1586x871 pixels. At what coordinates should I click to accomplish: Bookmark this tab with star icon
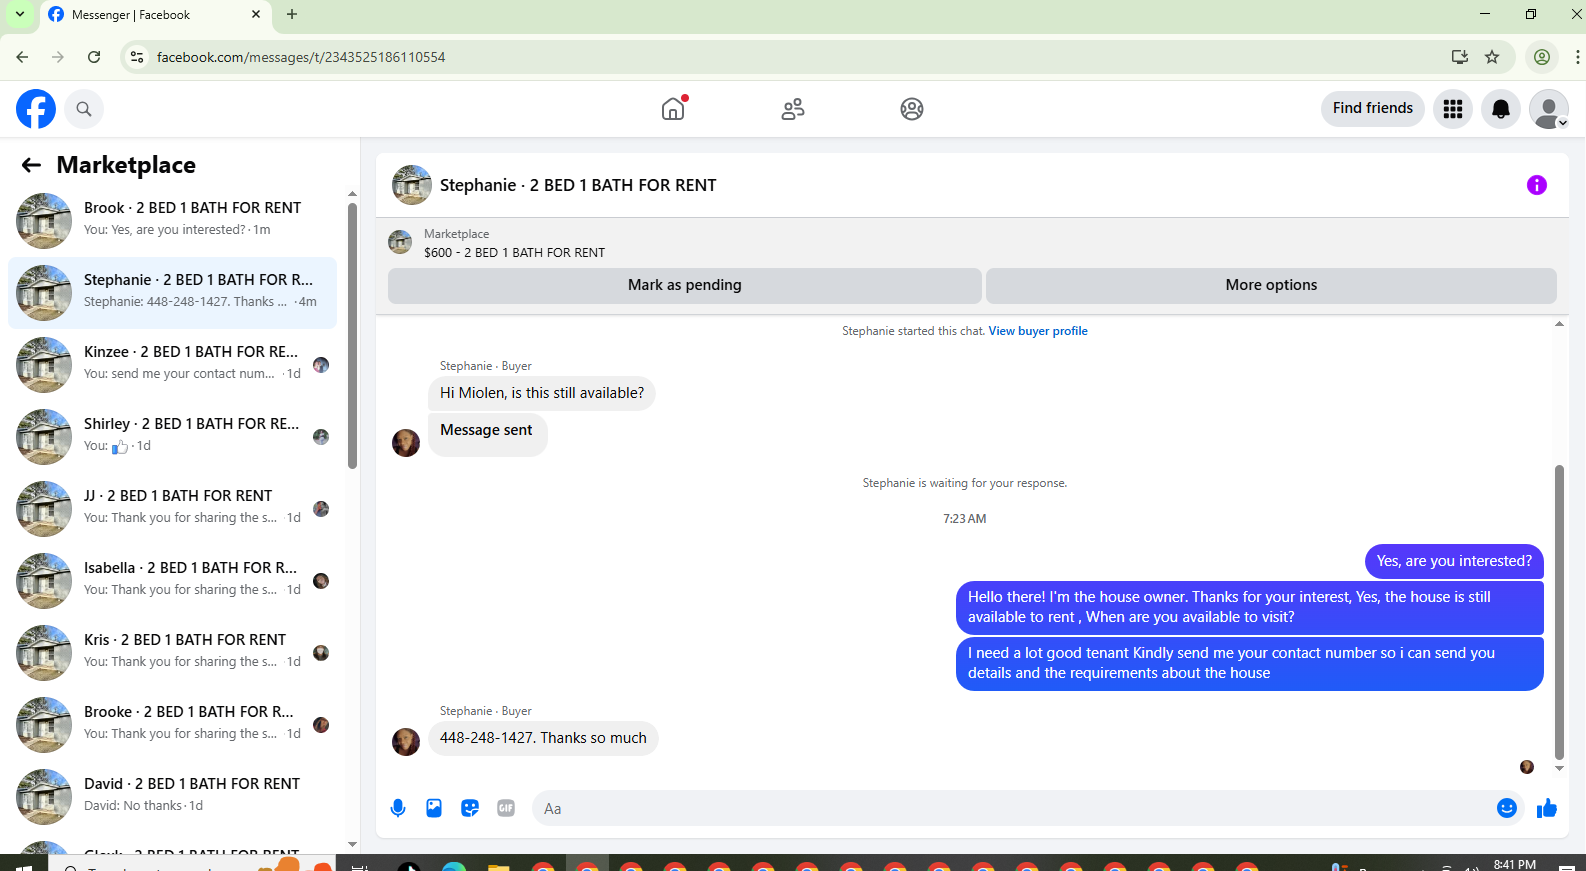click(1492, 57)
